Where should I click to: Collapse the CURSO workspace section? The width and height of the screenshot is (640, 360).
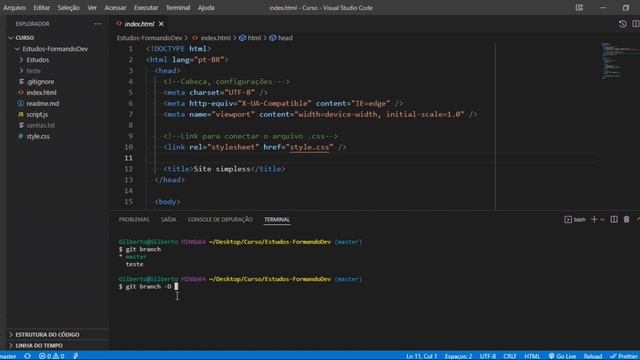click(x=24, y=38)
